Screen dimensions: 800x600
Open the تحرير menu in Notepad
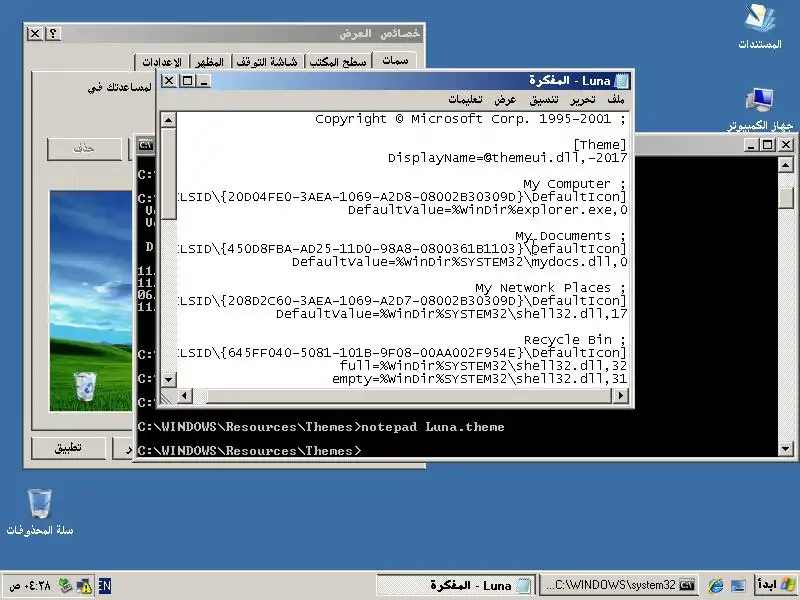[583, 99]
